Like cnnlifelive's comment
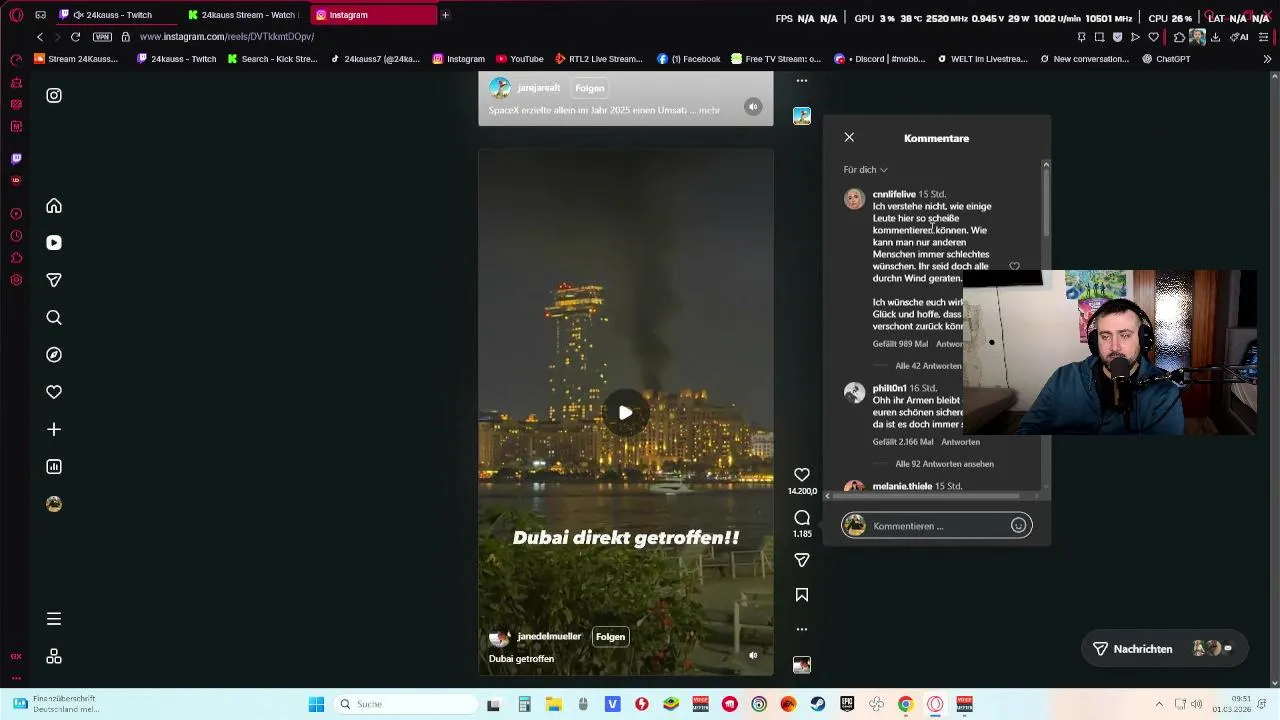 point(1014,267)
